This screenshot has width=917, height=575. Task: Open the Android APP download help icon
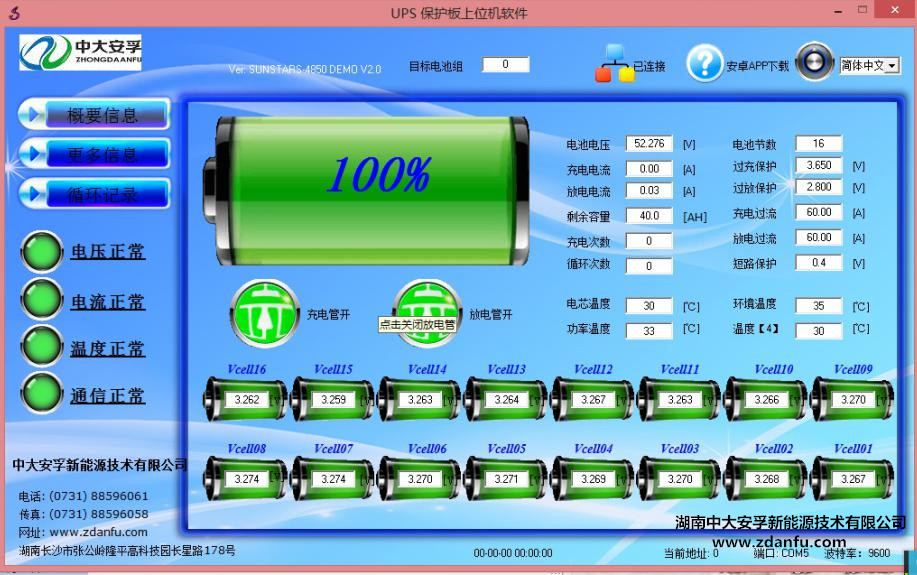coord(705,63)
